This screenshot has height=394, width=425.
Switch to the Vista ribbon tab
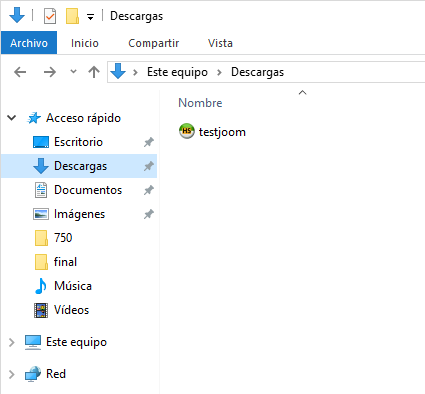pos(220,43)
